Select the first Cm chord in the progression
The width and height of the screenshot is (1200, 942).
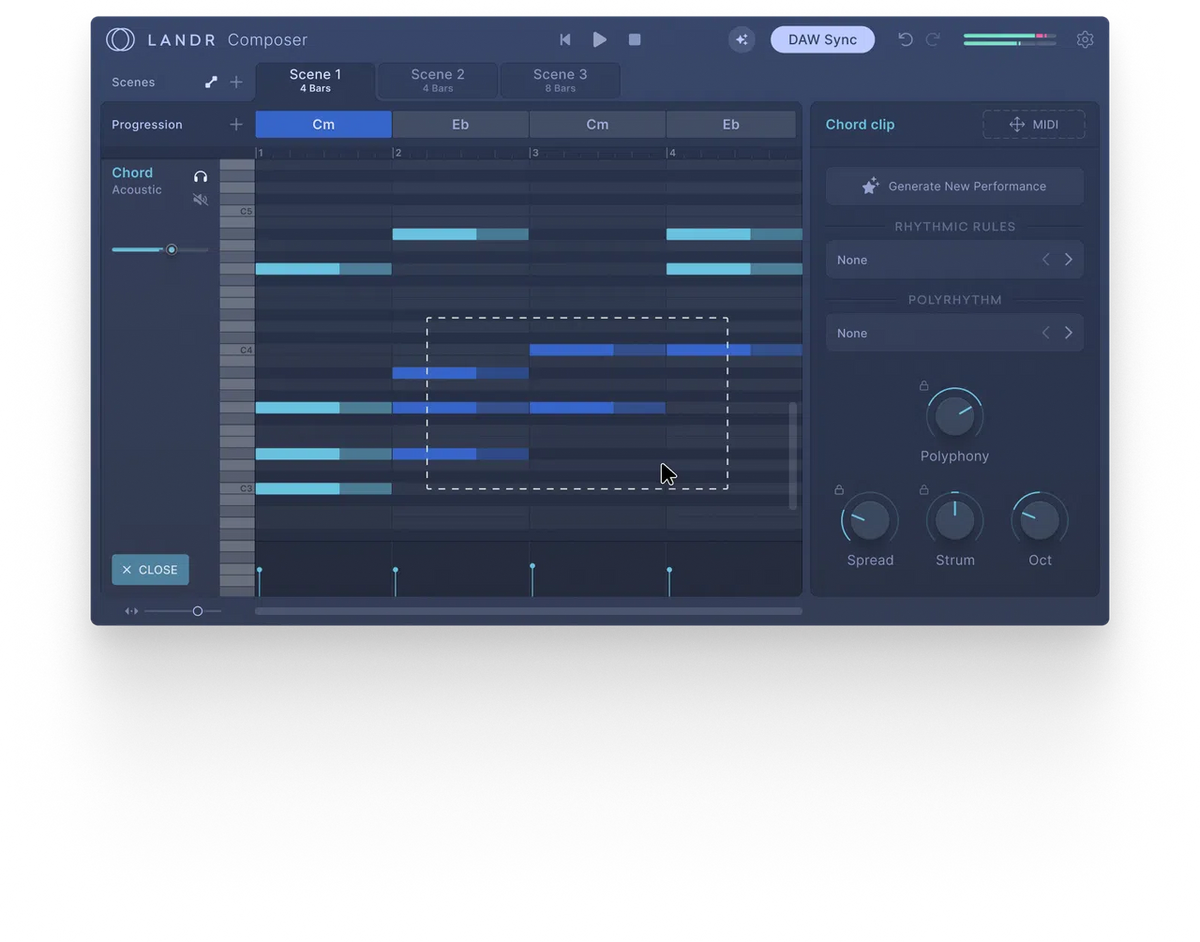[x=322, y=124]
